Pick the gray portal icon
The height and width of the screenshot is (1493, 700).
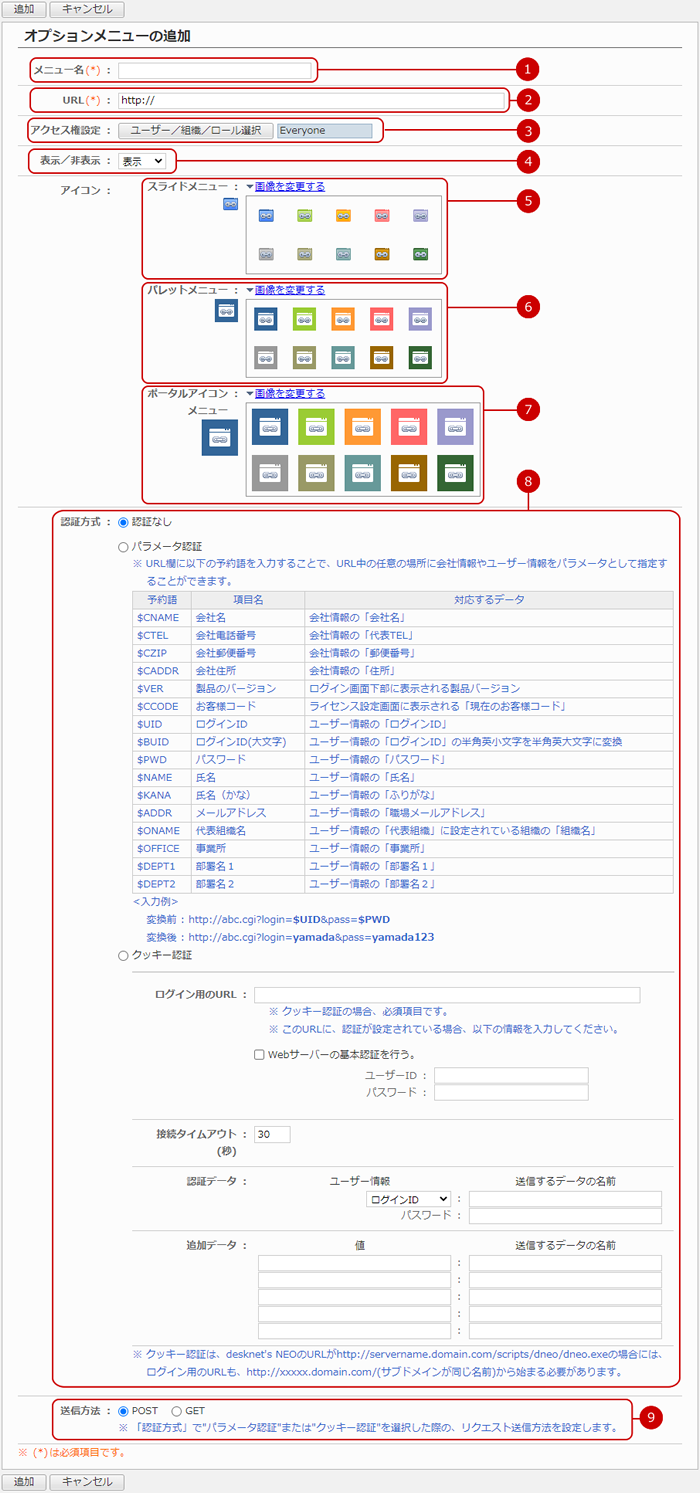[270, 473]
